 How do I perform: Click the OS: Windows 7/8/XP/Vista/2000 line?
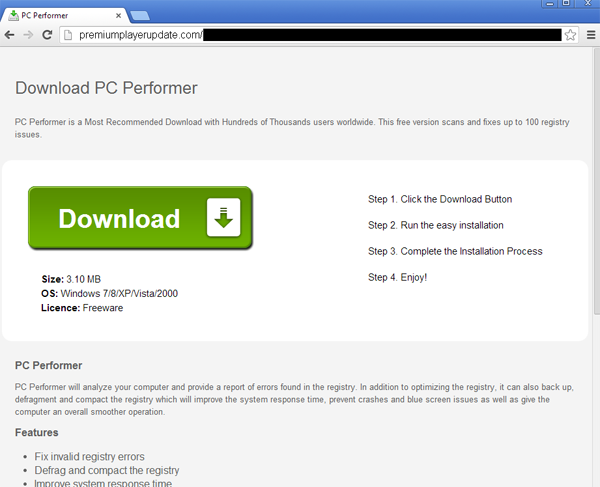coord(109,293)
